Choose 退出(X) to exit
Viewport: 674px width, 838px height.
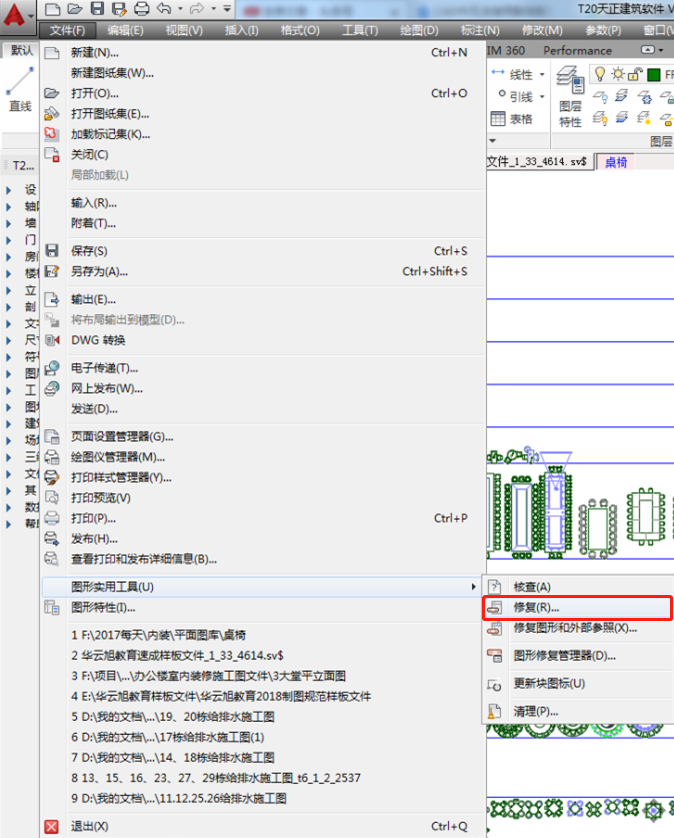(x=263, y=826)
